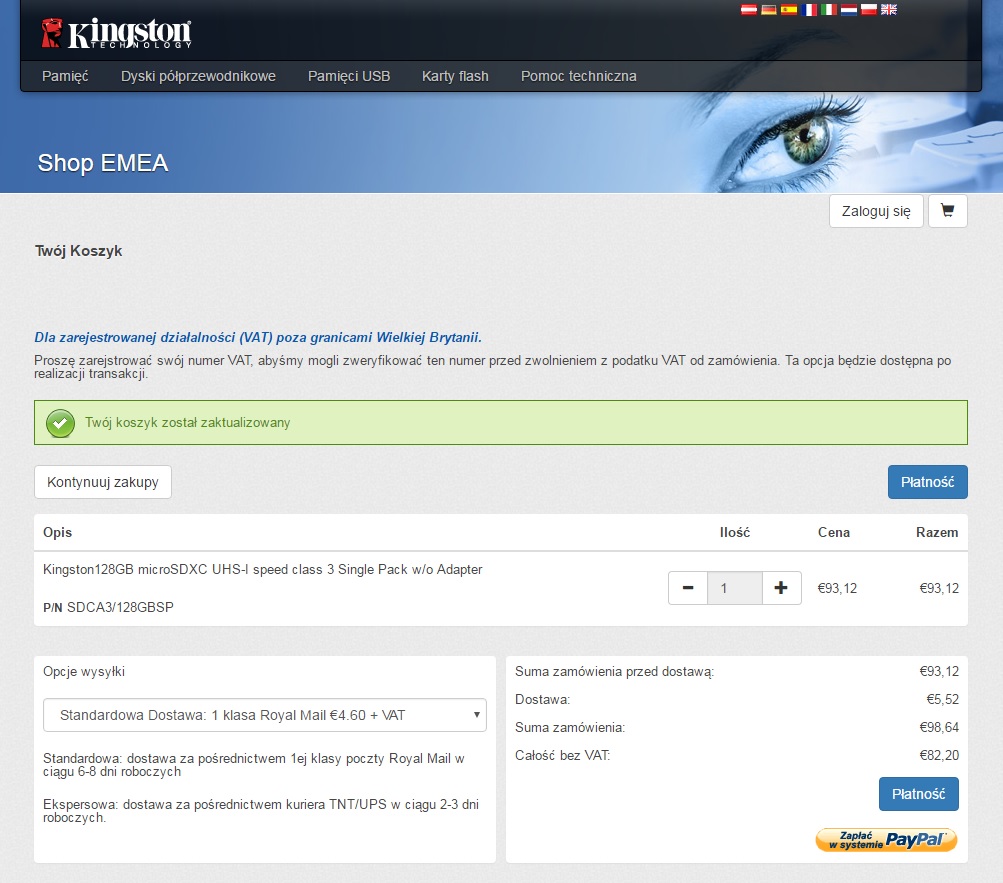Open the shopping cart icon button
This screenshot has height=883, width=1003.
click(x=947, y=211)
